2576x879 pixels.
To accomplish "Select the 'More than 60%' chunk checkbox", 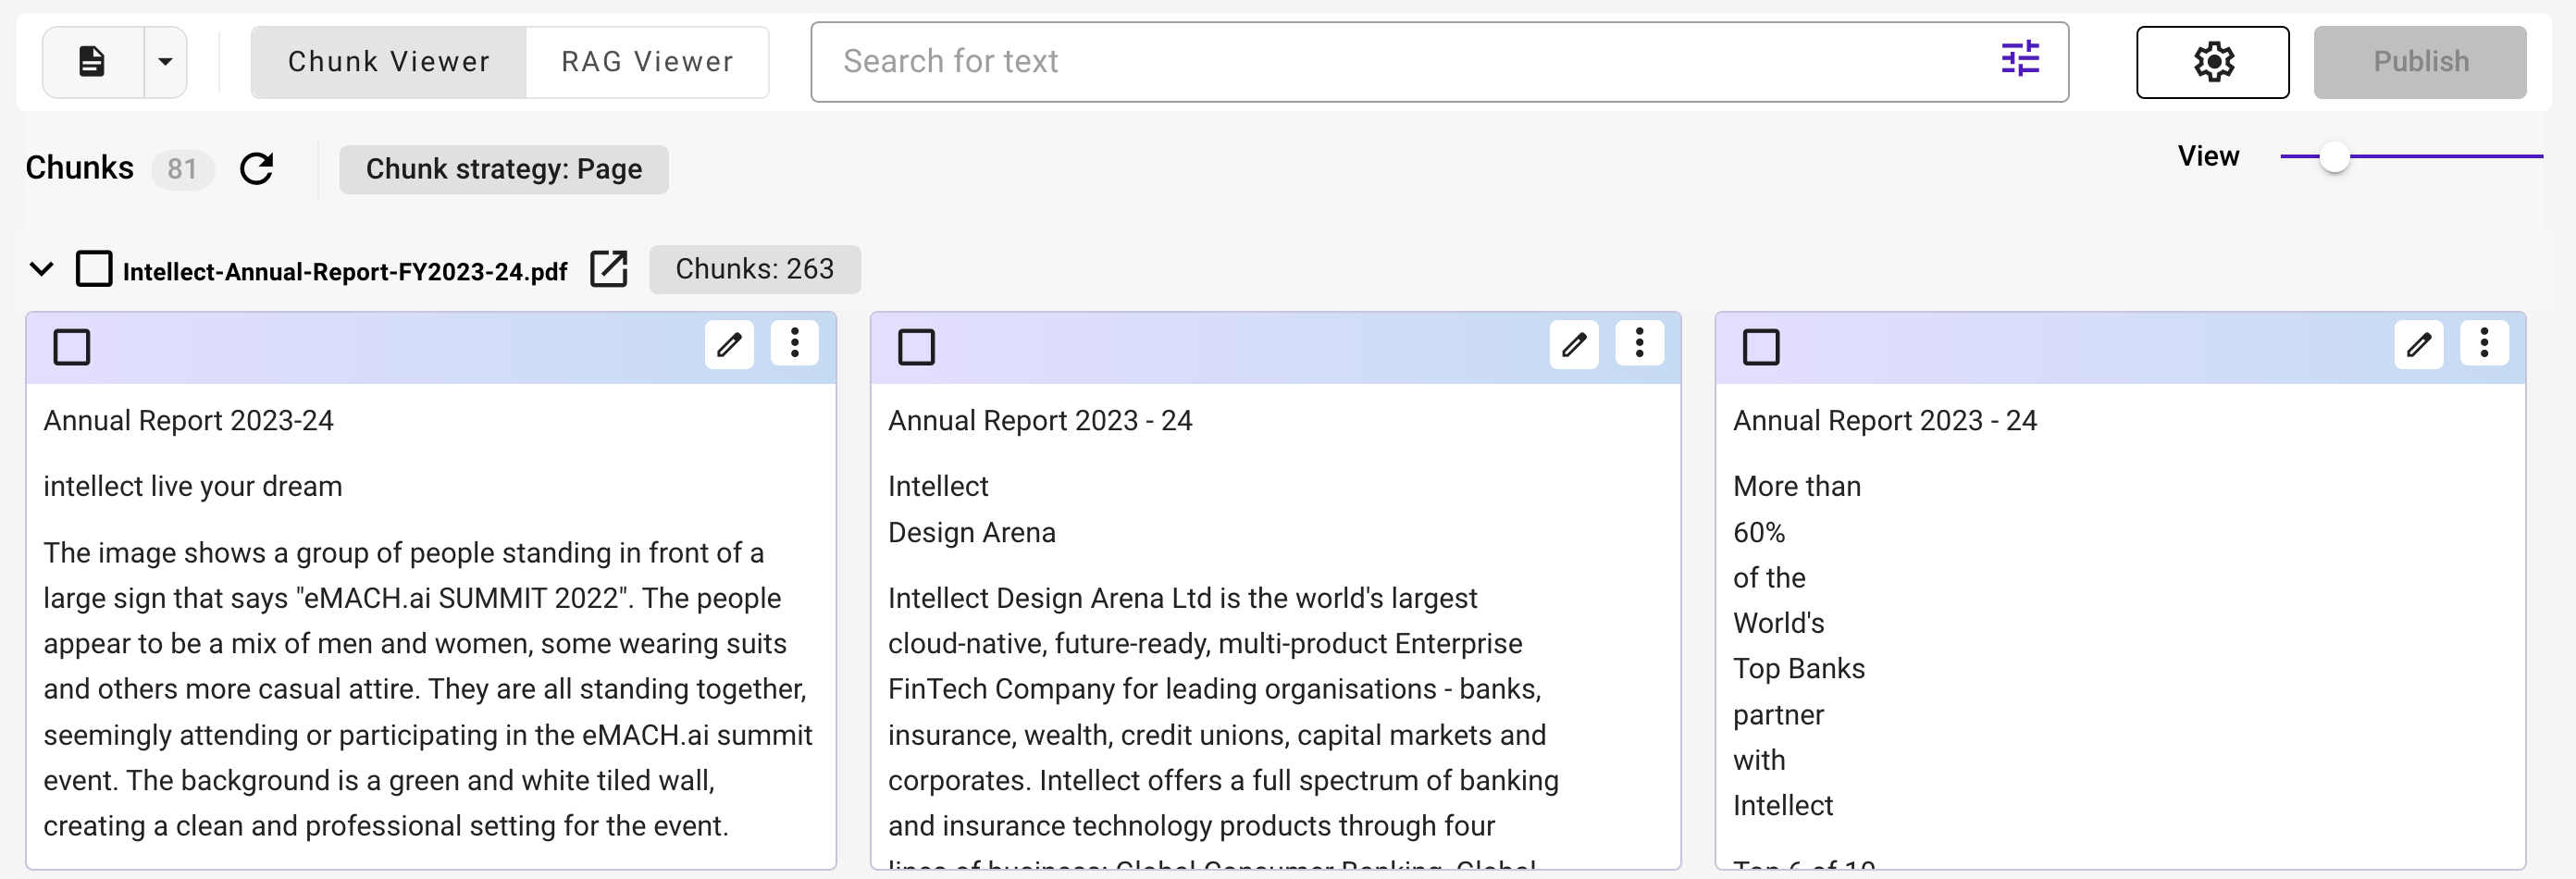I will pyautogui.click(x=1761, y=347).
